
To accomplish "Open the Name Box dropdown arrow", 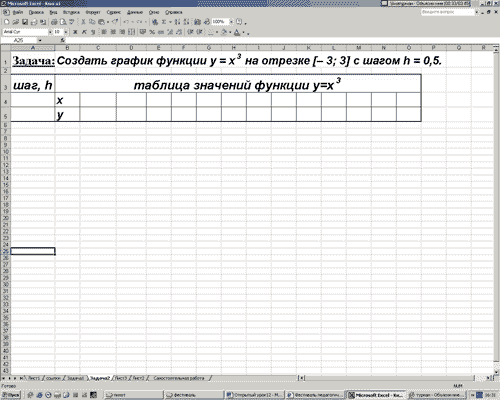I will [40, 40].
